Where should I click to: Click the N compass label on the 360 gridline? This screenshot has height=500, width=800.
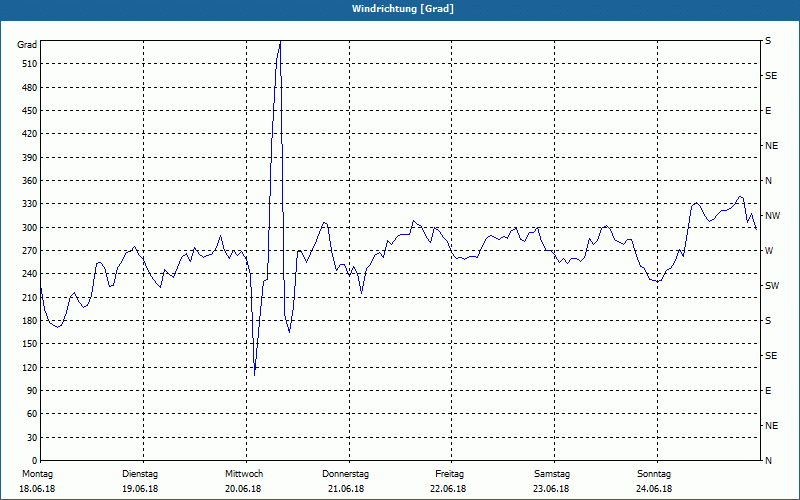coord(768,181)
